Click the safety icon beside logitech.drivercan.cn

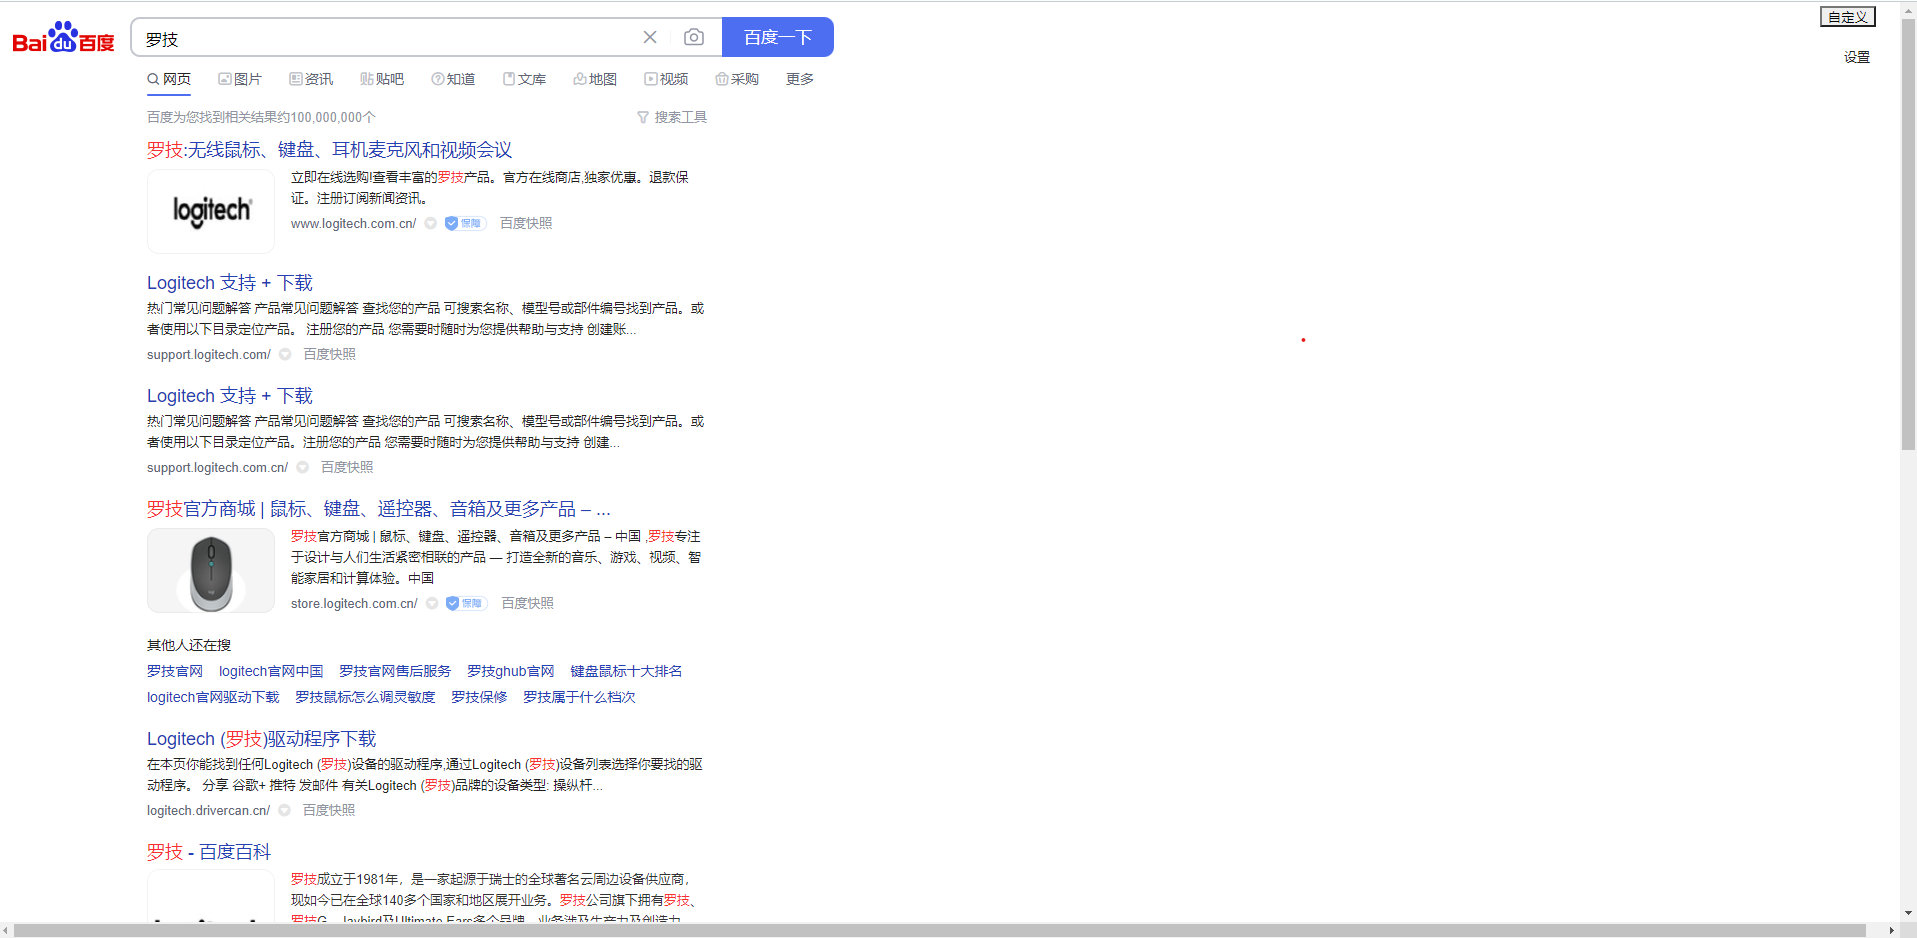point(284,810)
